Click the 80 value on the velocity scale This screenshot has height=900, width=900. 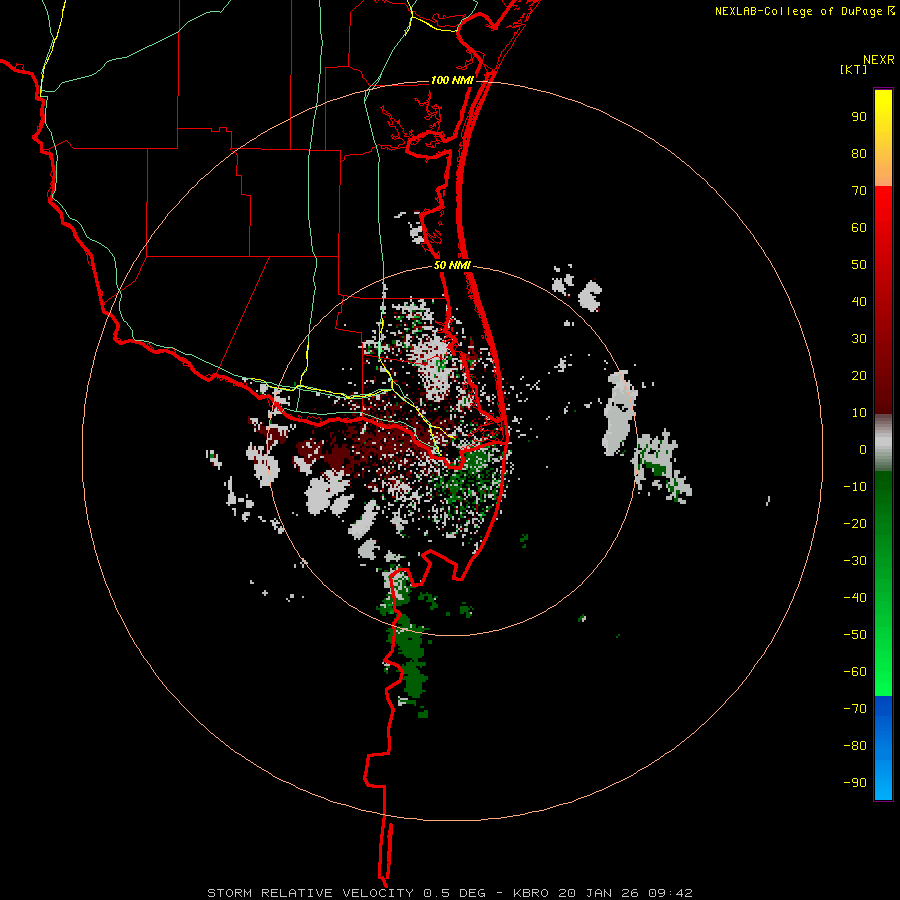click(859, 154)
